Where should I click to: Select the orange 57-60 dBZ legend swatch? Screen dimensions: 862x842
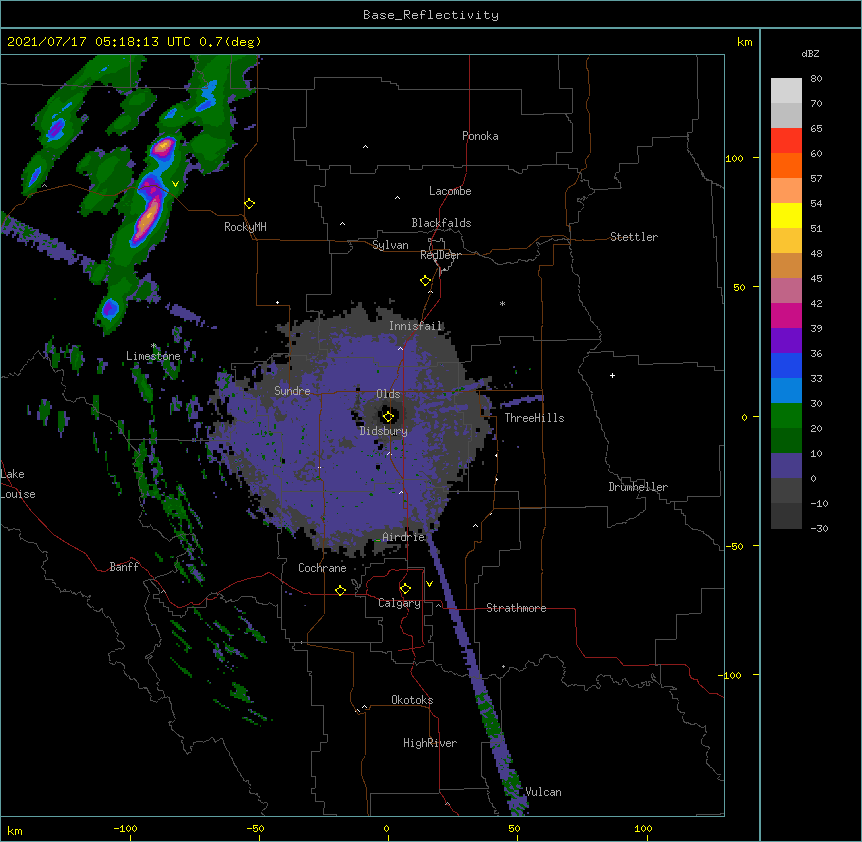[x=786, y=166]
